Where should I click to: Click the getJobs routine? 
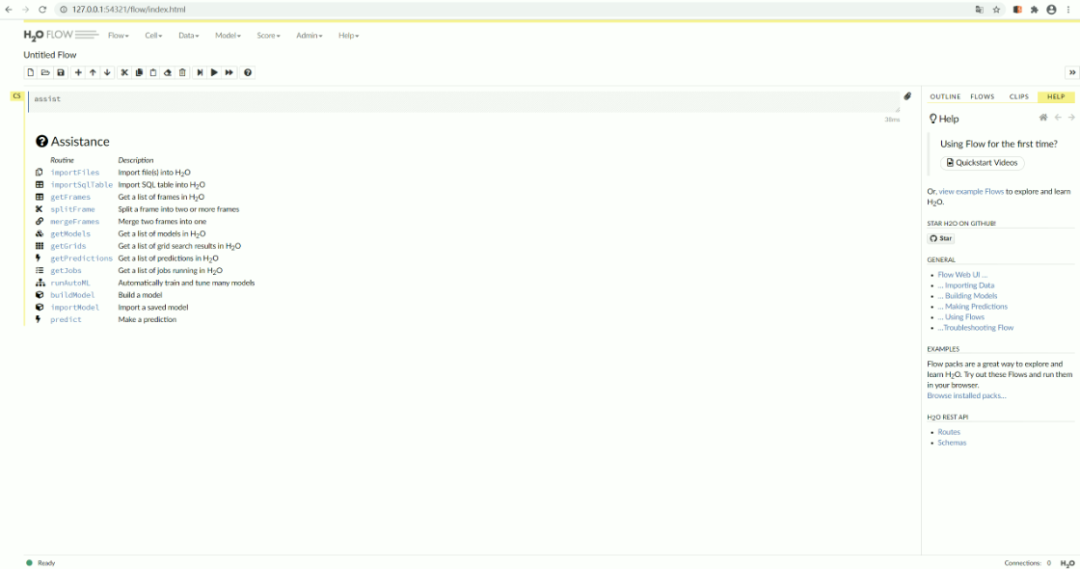[x=65, y=271]
